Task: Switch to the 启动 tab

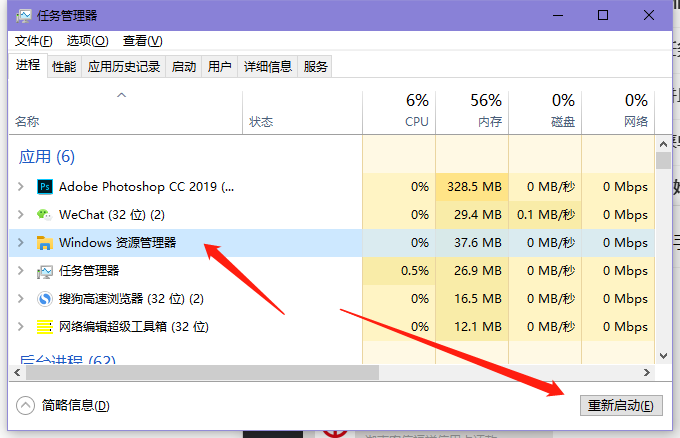Action: [183, 67]
